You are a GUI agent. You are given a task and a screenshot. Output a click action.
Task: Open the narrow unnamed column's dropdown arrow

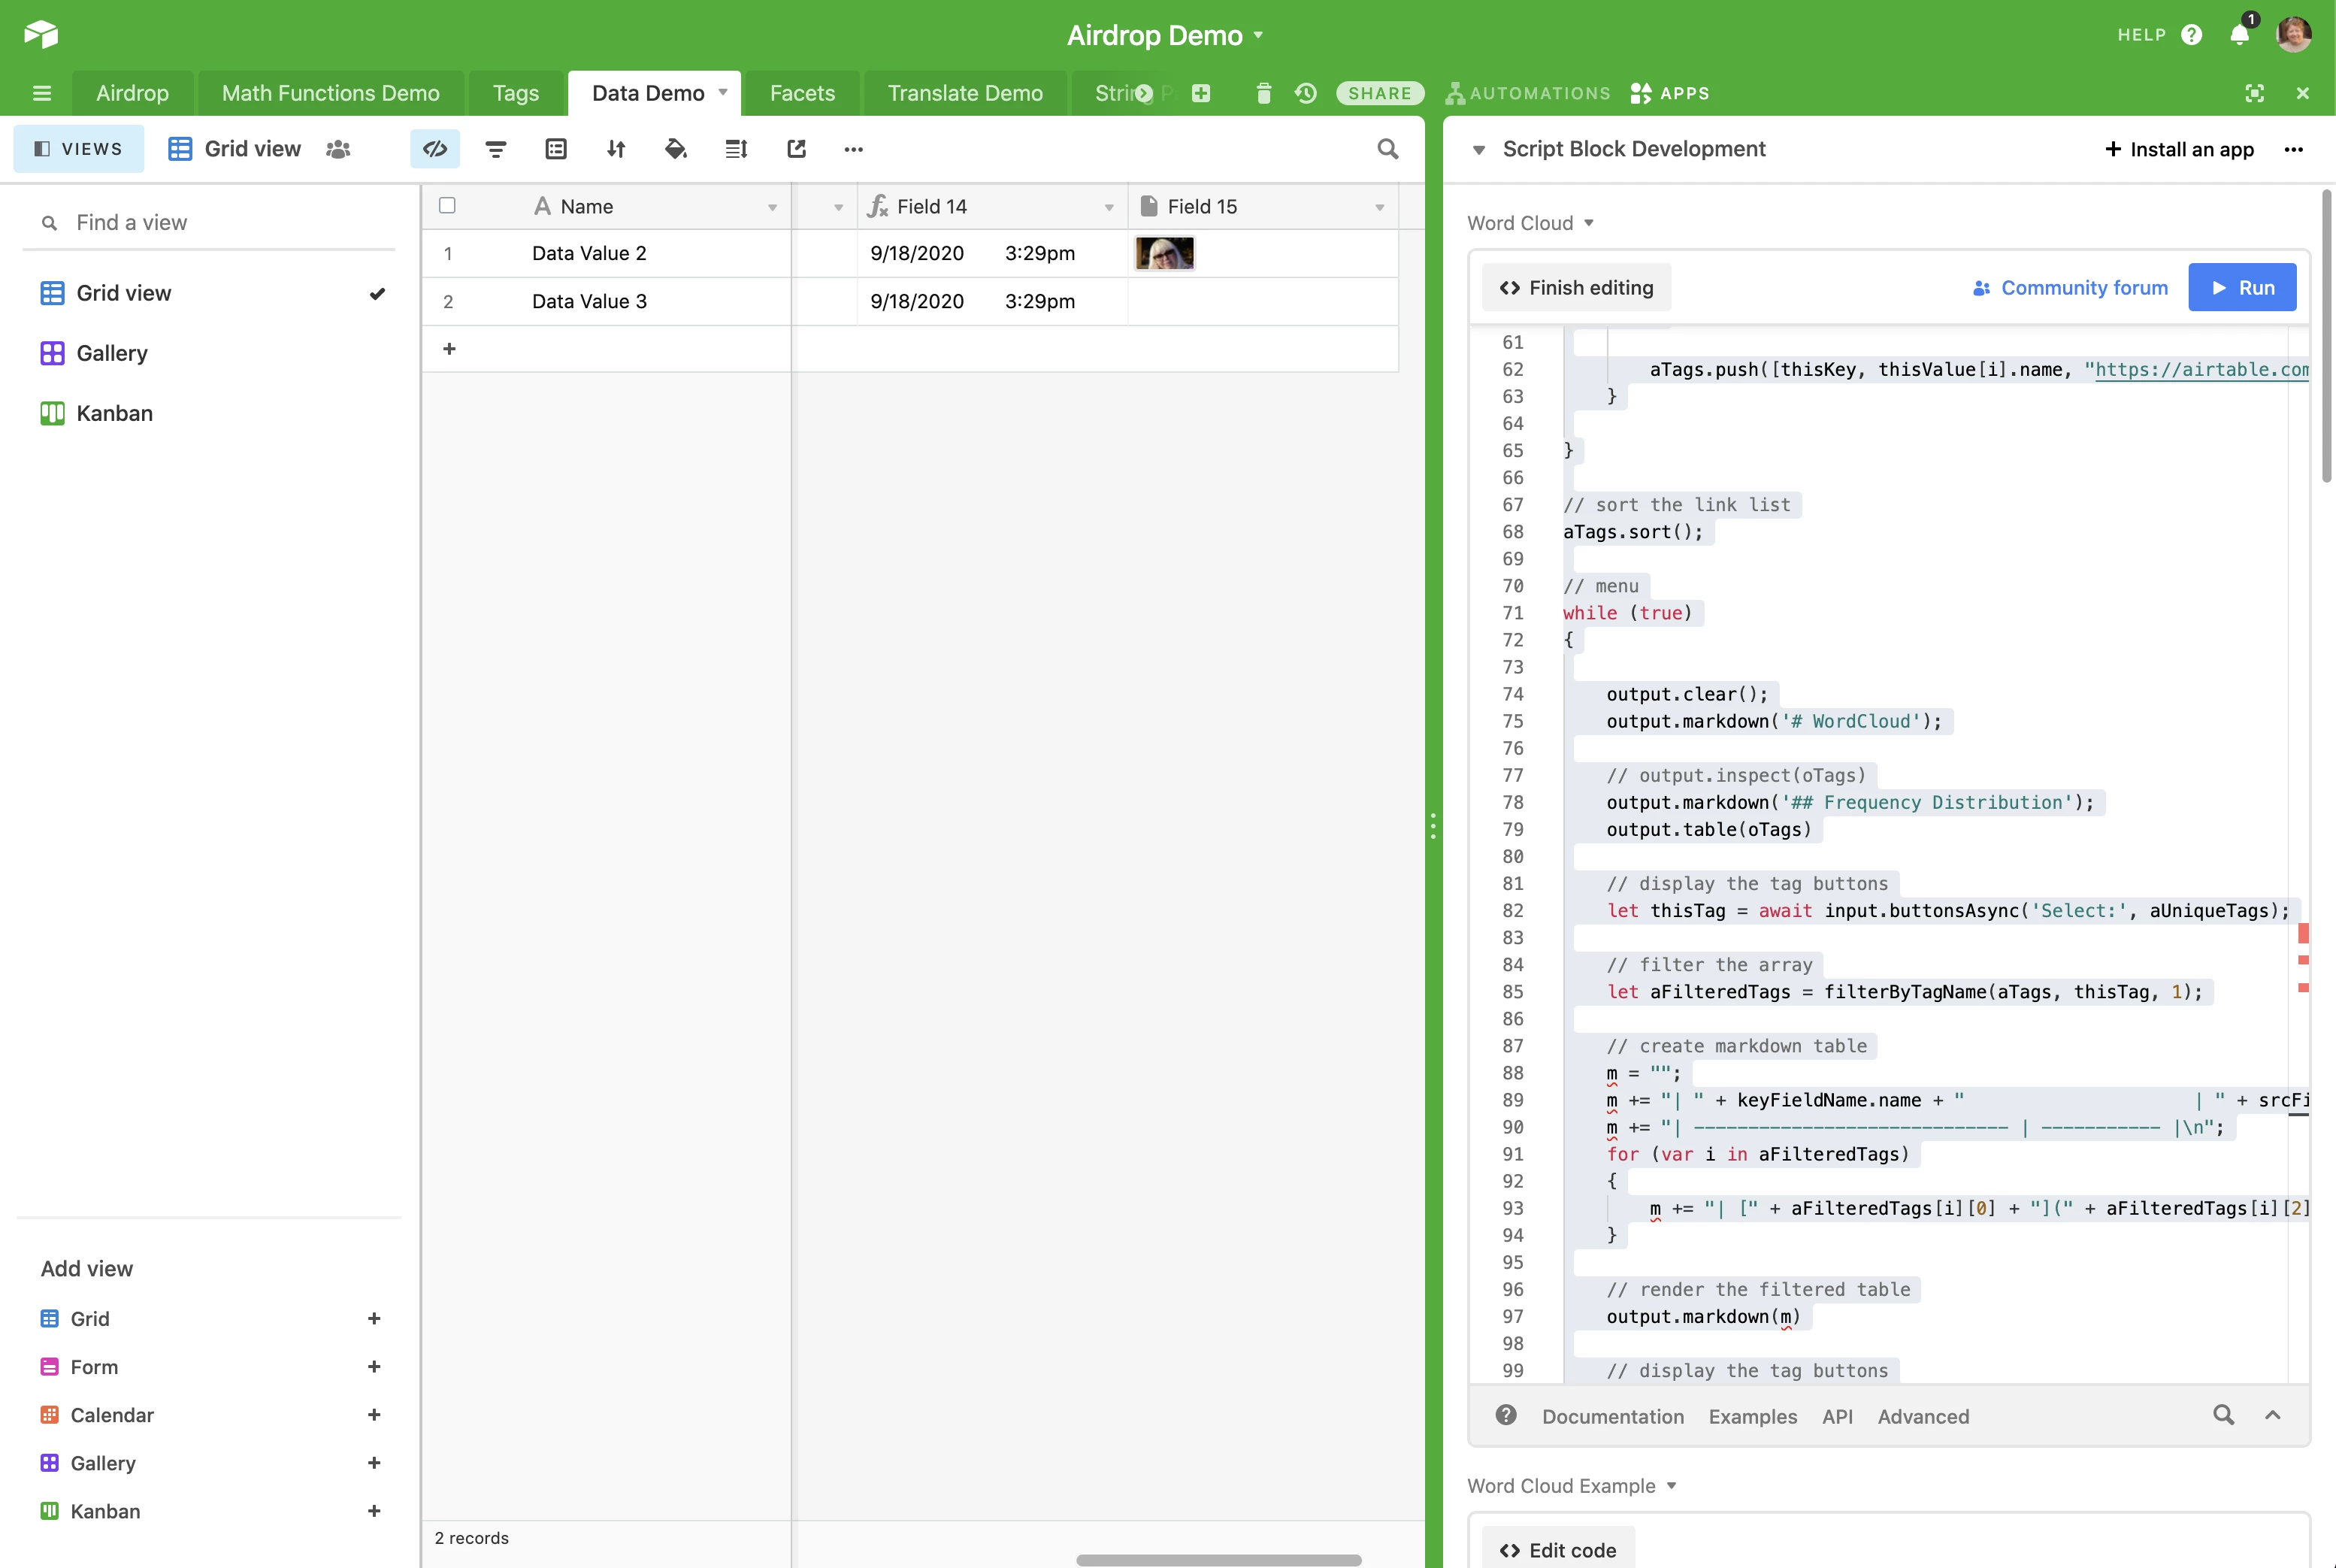[838, 207]
